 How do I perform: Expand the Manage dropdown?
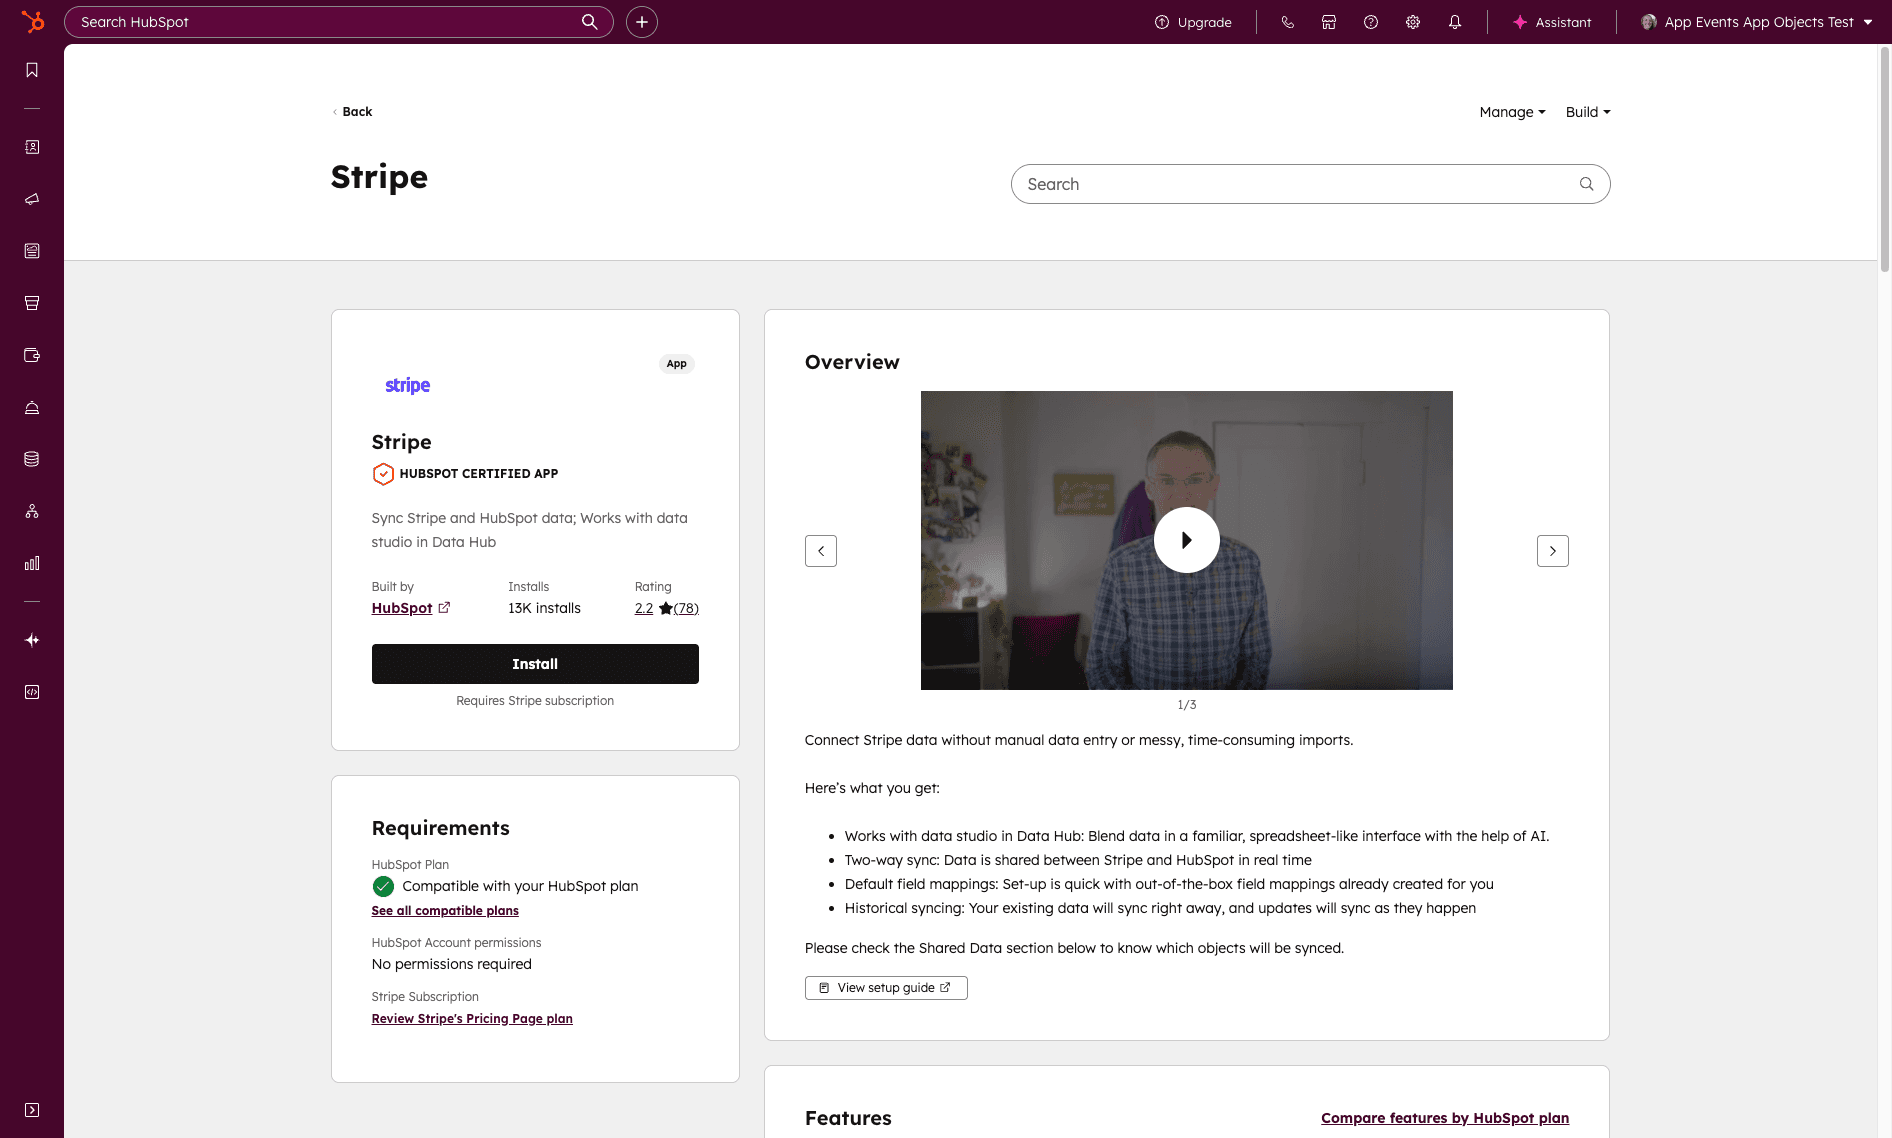pyautogui.click(x=1512, y=112)
